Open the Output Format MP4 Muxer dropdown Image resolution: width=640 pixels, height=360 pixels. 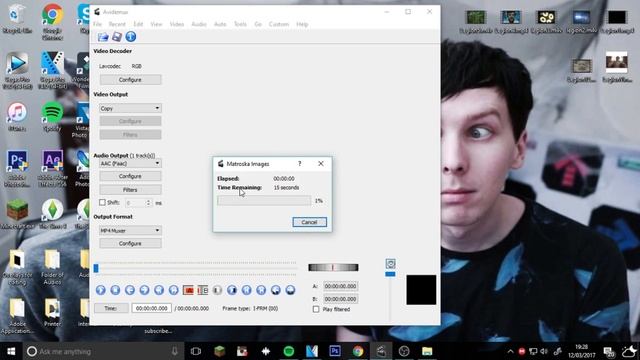[x=130, y=231]
